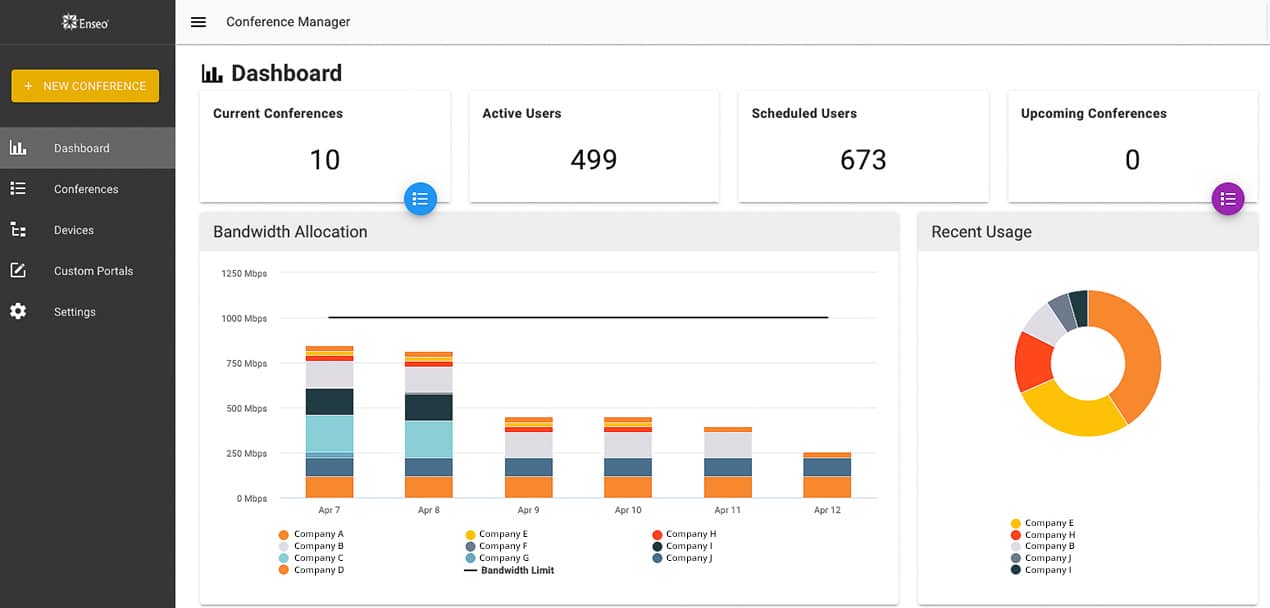Viewport: 1270px width, 608px height.
Task: Open the purple list menu on Upcoming Conferences card
Action: tap(1228, 198)
